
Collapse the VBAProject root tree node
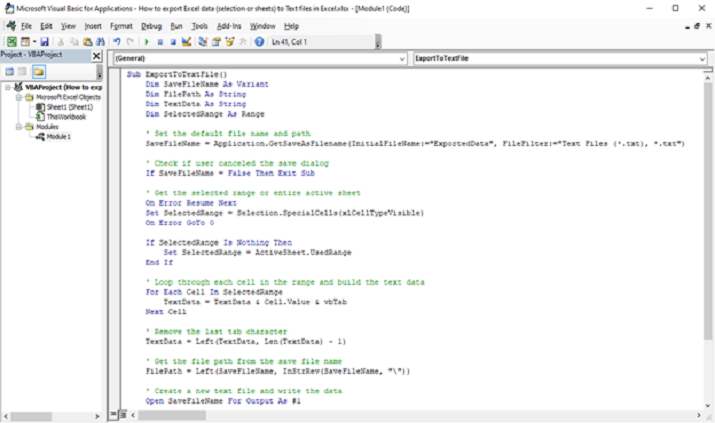tap(8, 87)
